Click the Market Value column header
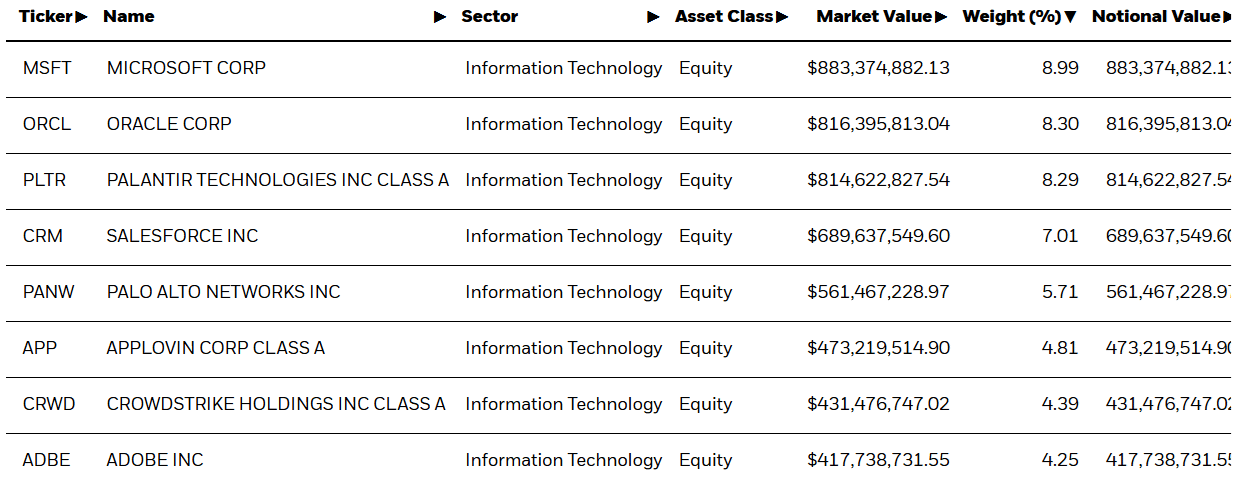The width and height of the screenshot is (1236, 483). (x=874, y=17)
